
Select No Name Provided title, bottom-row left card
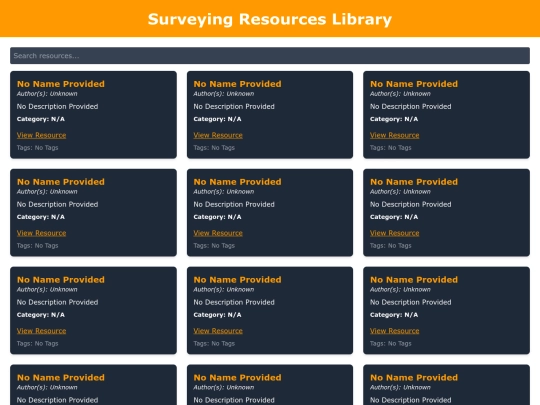61,377
